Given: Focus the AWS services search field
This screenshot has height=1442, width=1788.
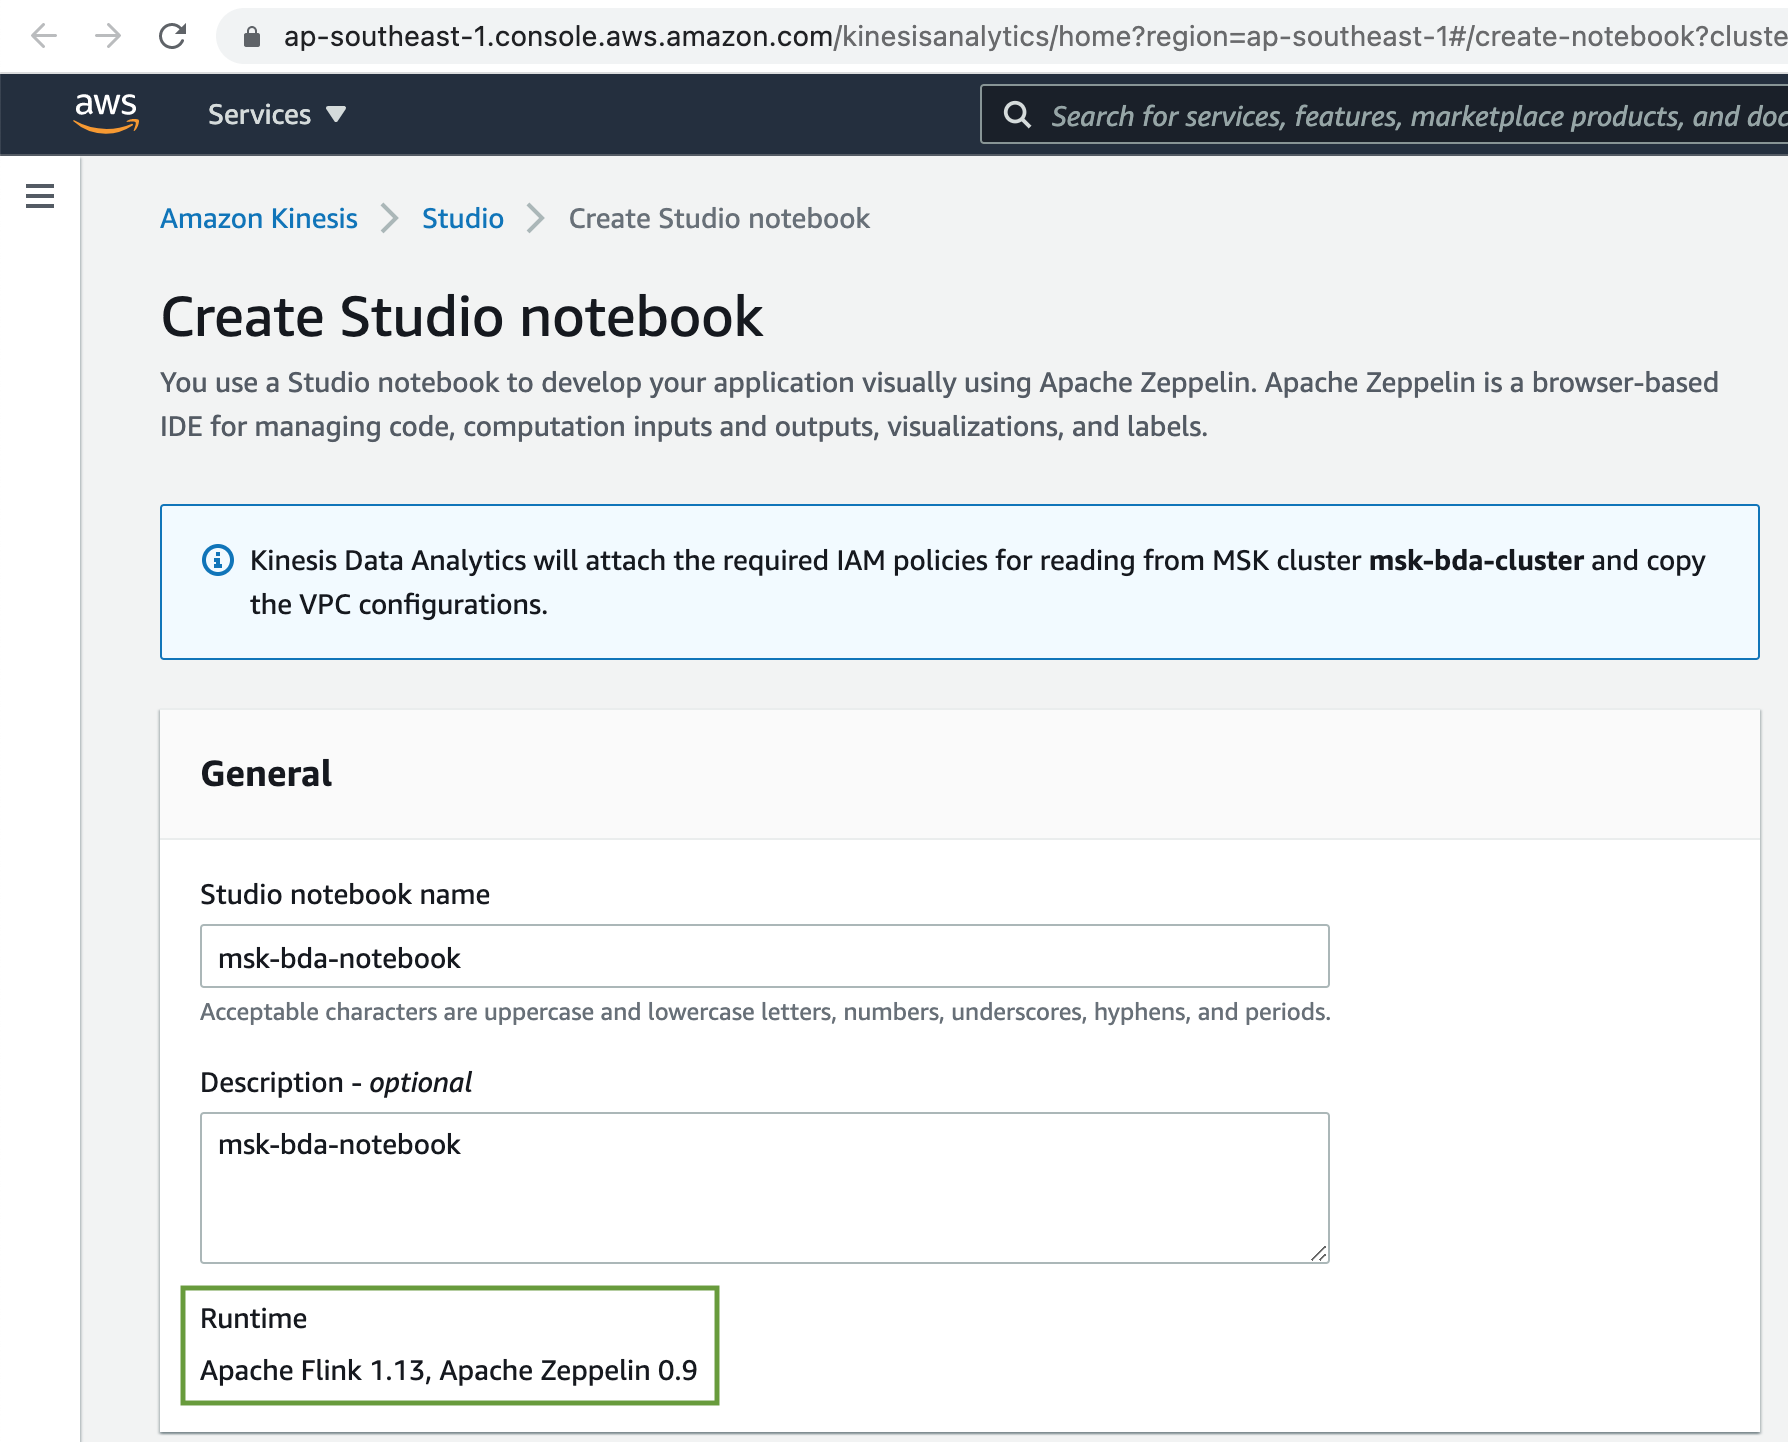Looking at the screenshot, I should (1384, 115).
